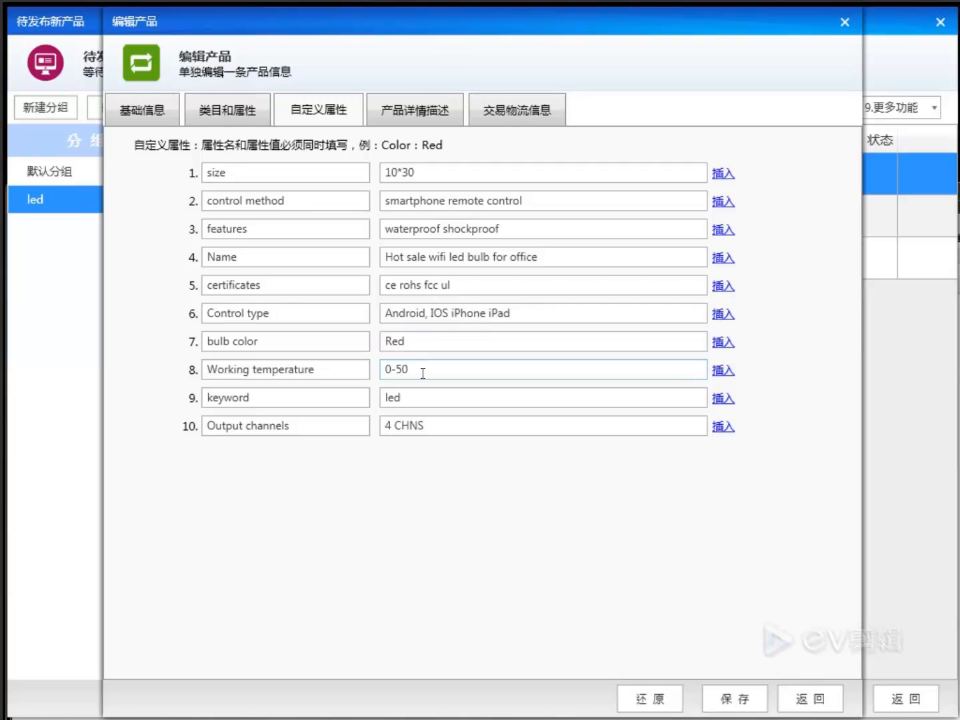Image resolution: width=960 pixels, height=720 pixels.
Task: Click the 'ce rohs fcc ul' value field
Action: (543, 285)
